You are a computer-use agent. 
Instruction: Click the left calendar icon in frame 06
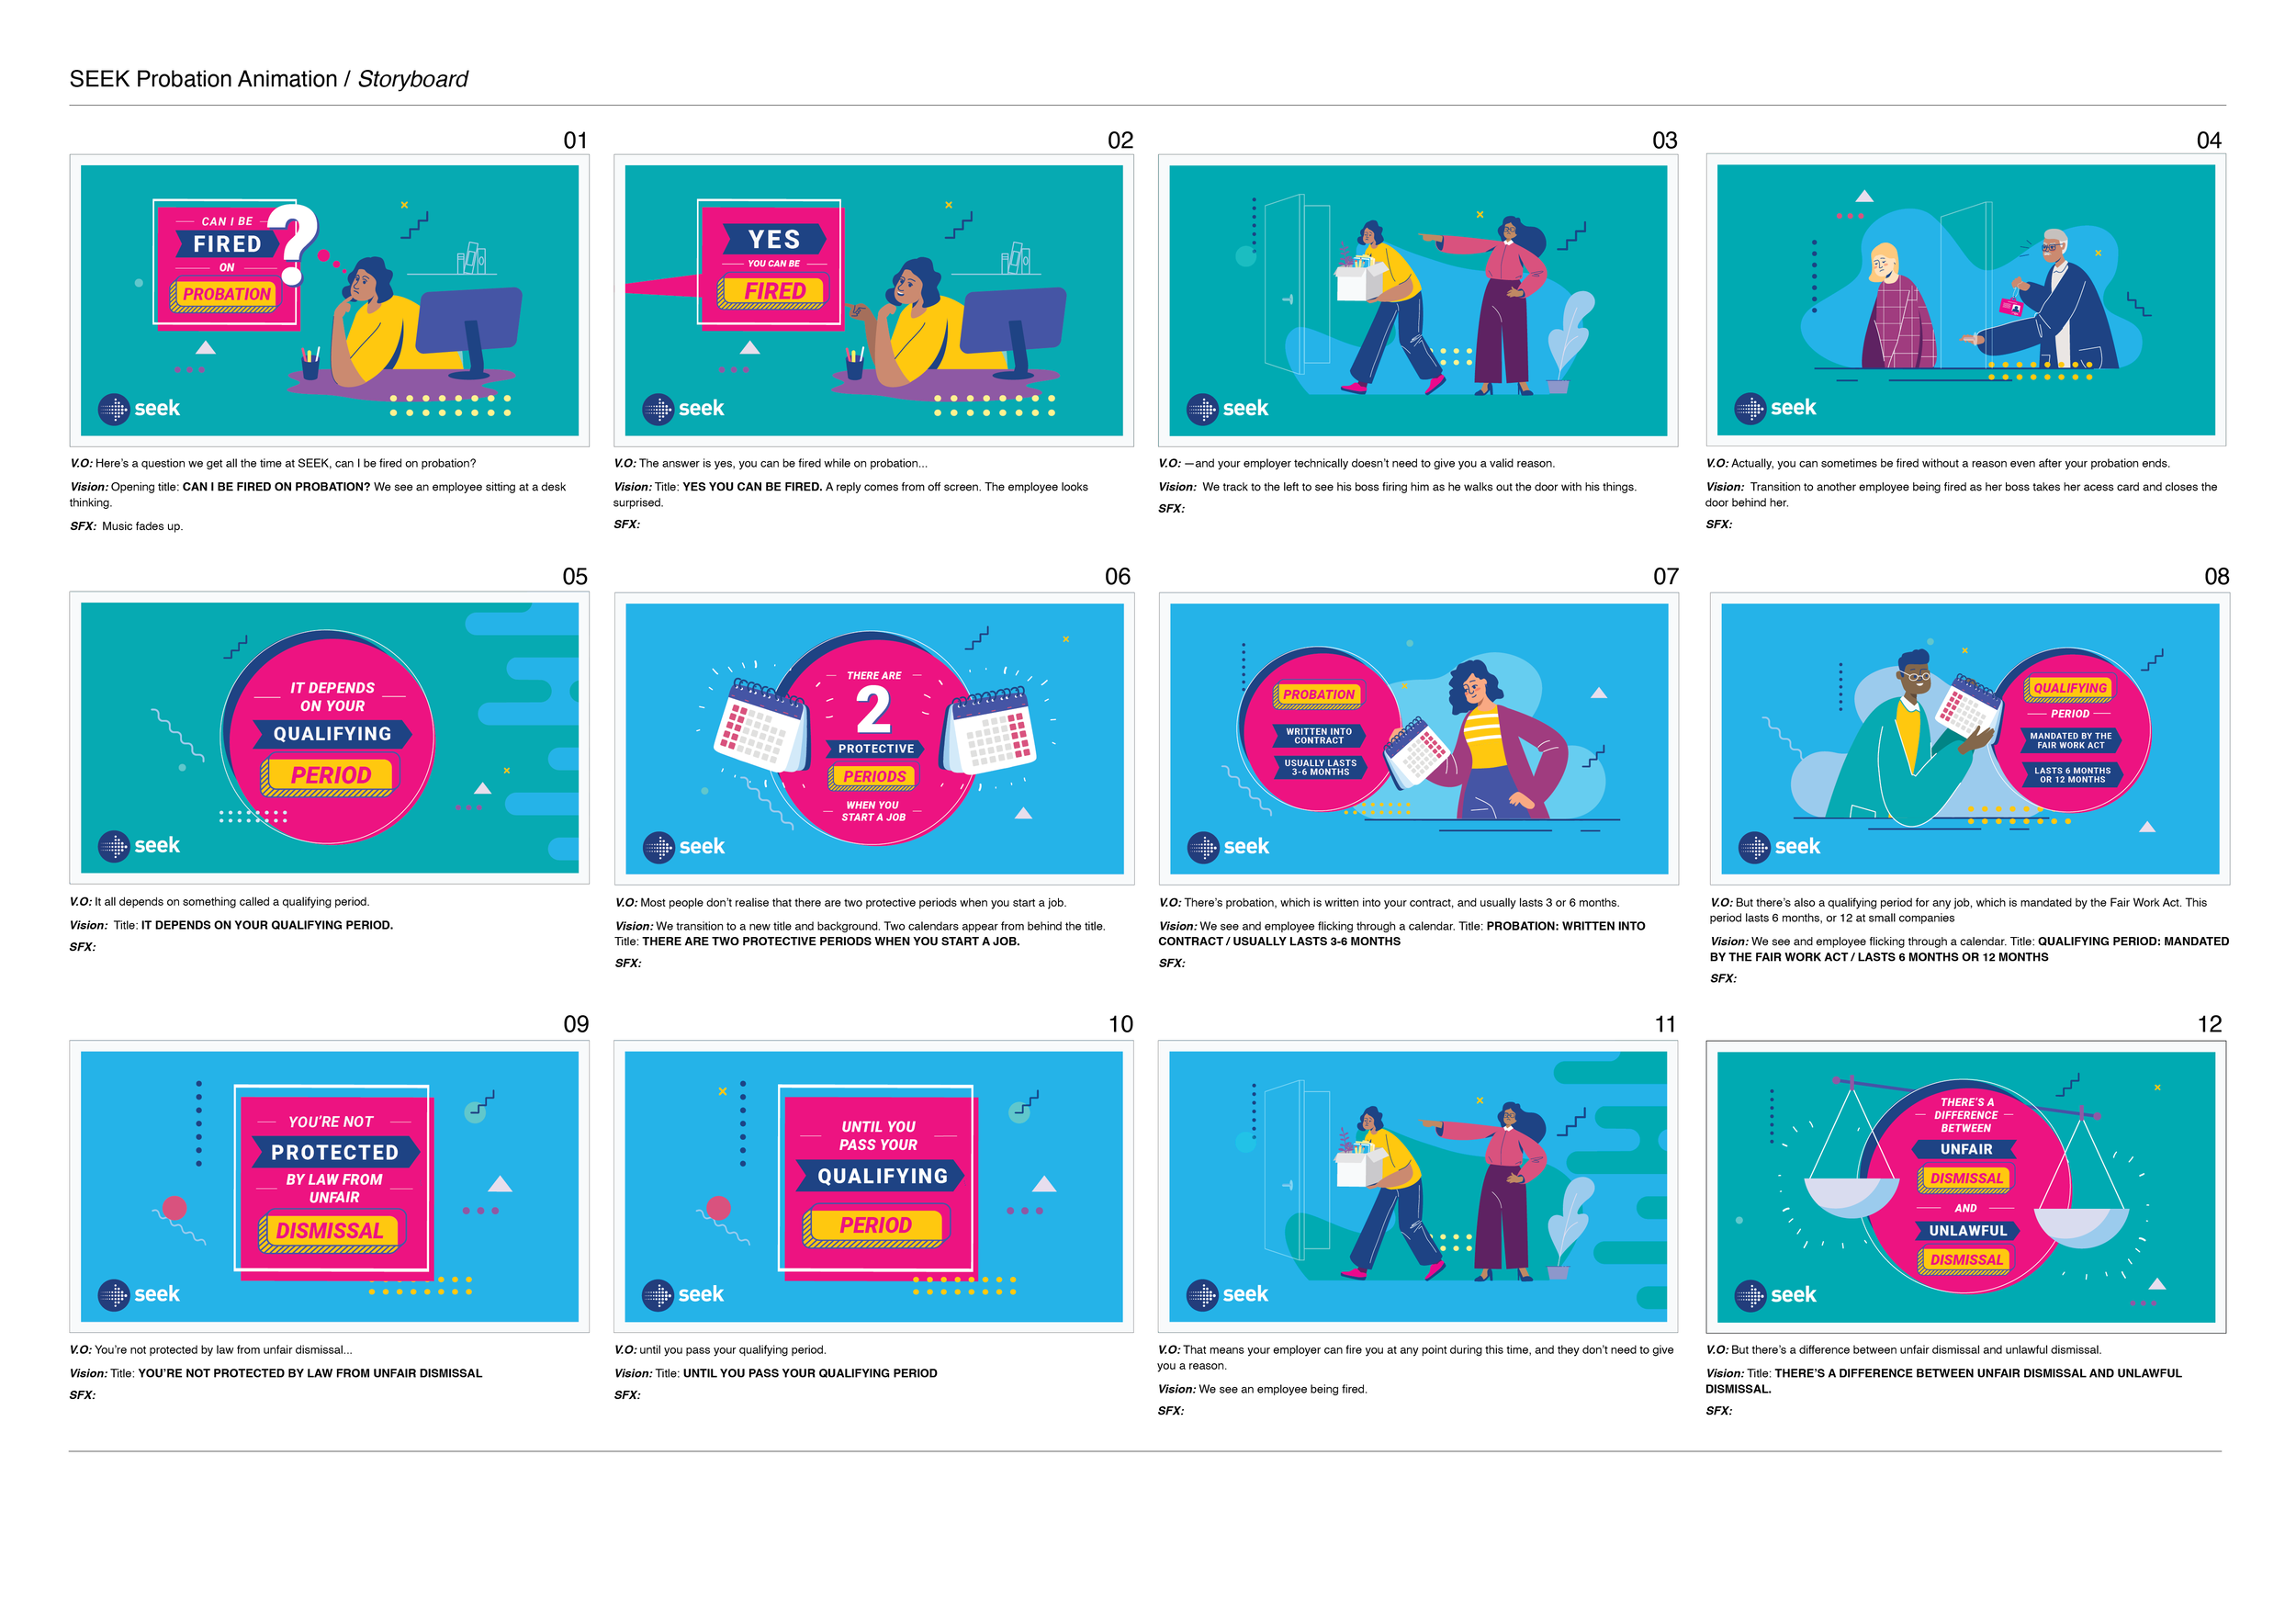coord(762,724)
